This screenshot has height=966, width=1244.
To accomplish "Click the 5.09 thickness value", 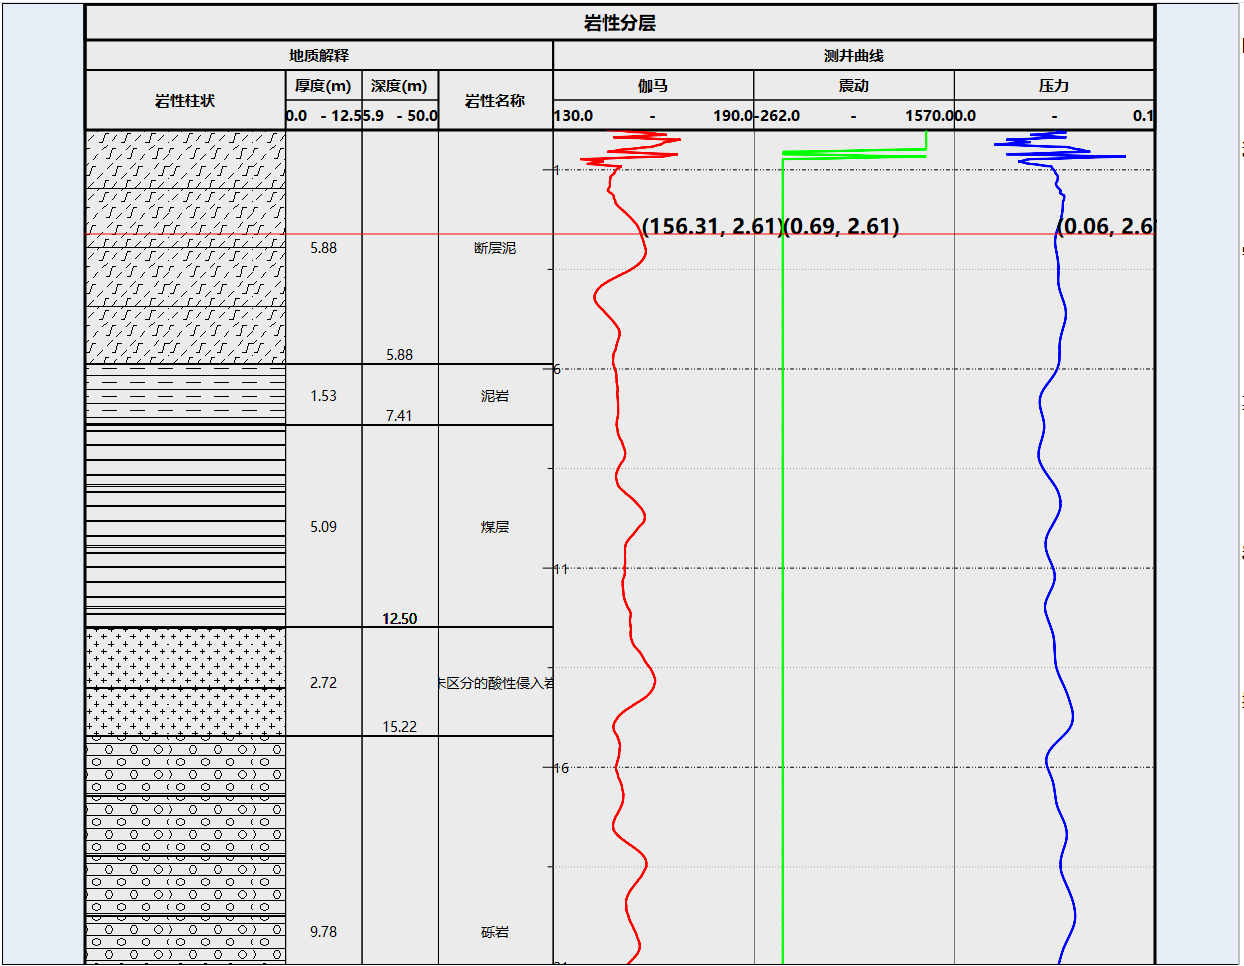I will click(x=323, y=527).
